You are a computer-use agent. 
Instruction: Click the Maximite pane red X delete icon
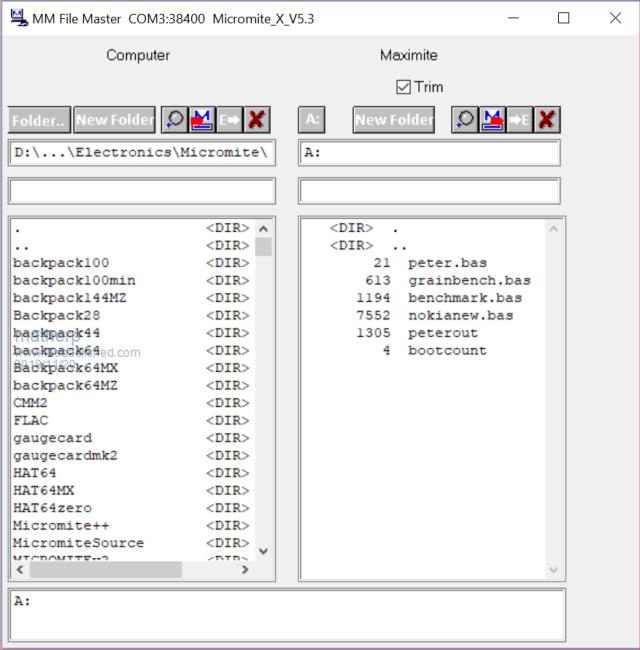(546, 120)
